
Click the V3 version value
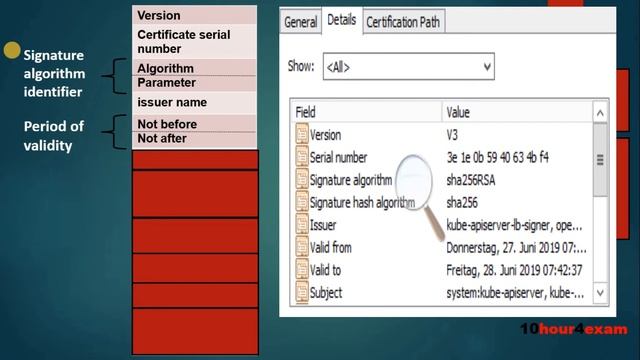coord(452,135)
